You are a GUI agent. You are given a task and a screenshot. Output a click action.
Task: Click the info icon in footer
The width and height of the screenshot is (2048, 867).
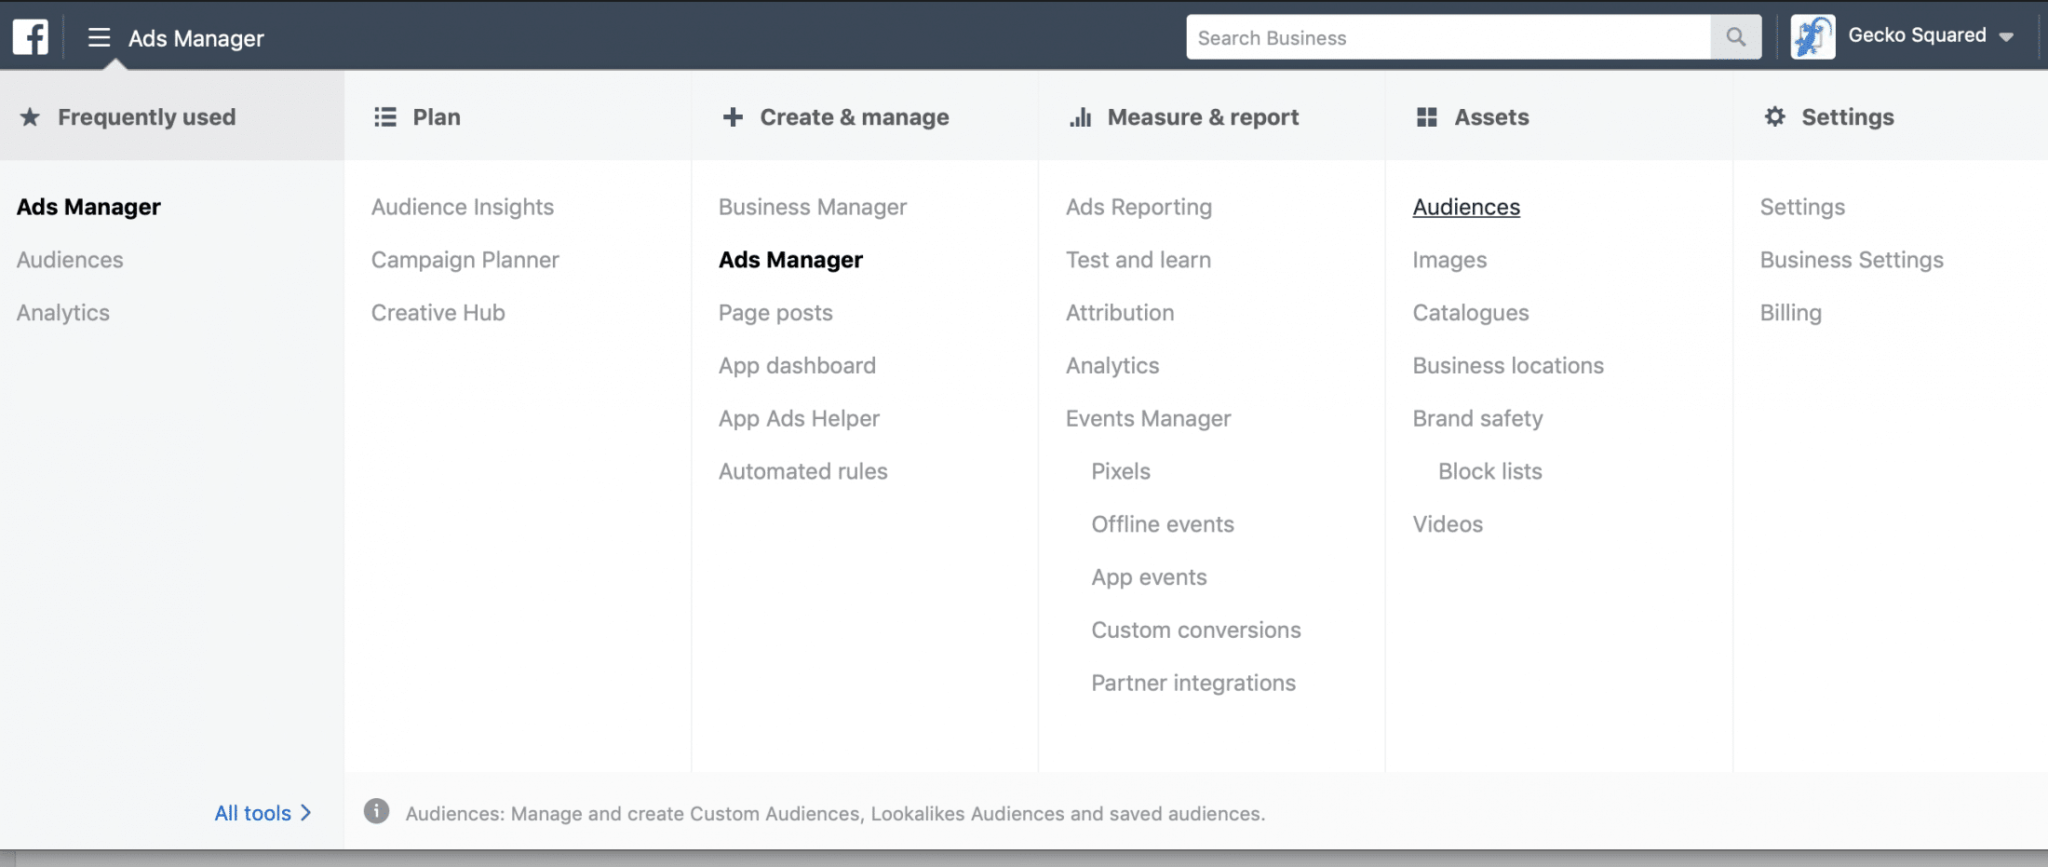pyautogui.click(x=376, y=811)
